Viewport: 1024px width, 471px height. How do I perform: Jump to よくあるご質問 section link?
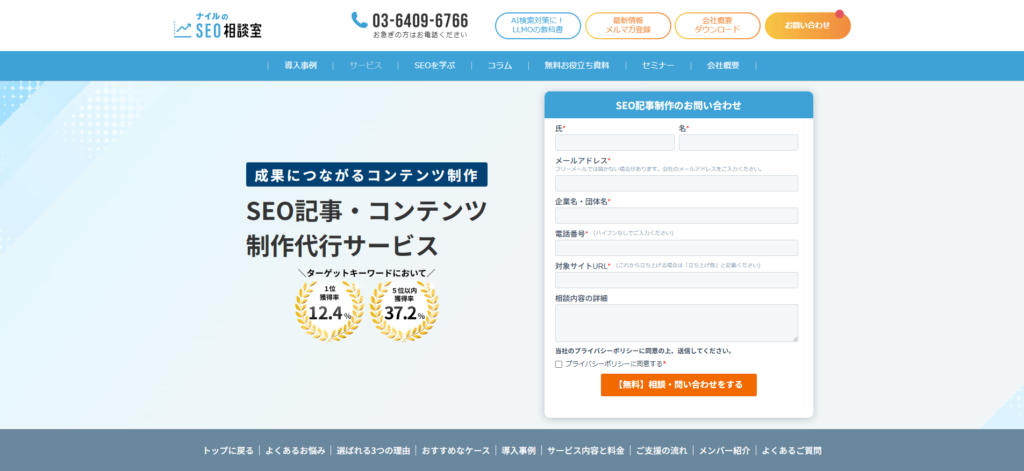792,451
